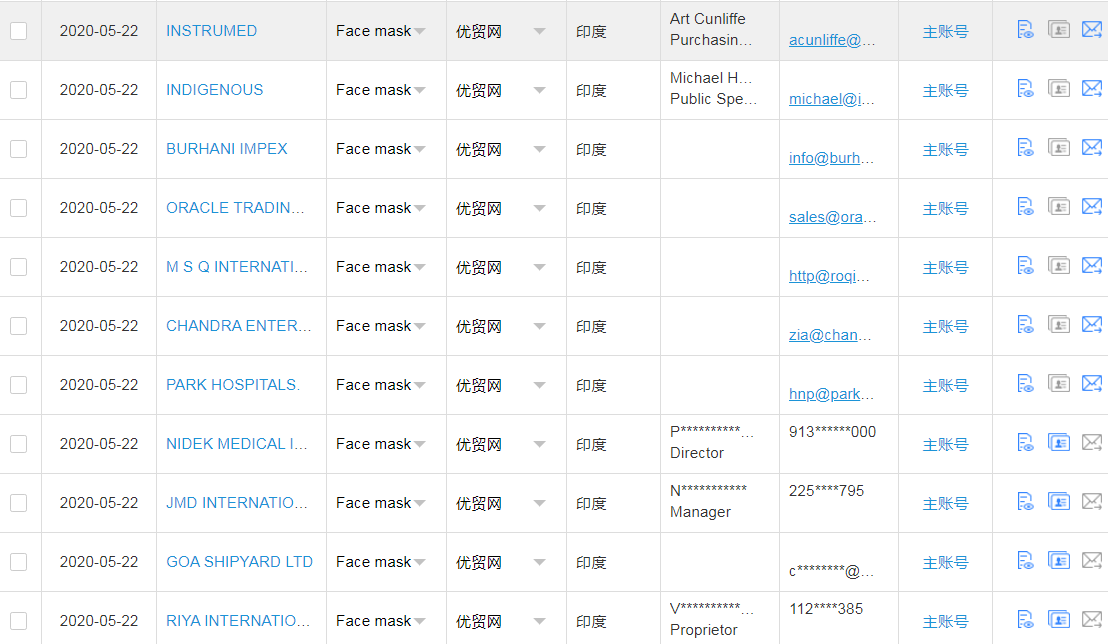Open contact card icon for CHANDRA ENTER row
This screenshot has height=644, width=1108.
(x=1059, y=324)
